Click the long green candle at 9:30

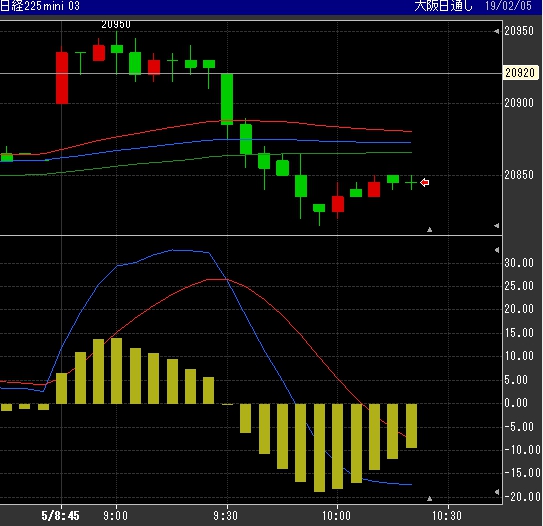tap(227, 99)
